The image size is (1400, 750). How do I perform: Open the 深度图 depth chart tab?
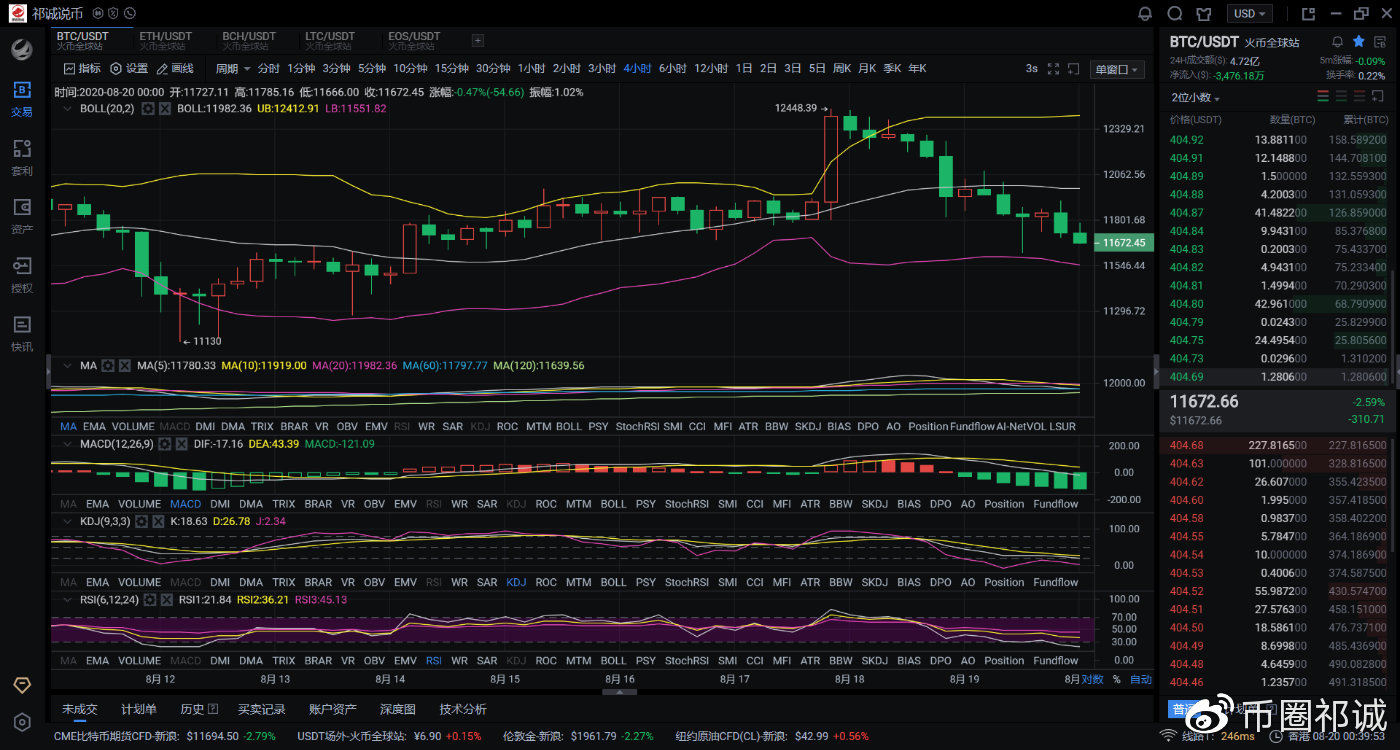(x=397, y=709)
